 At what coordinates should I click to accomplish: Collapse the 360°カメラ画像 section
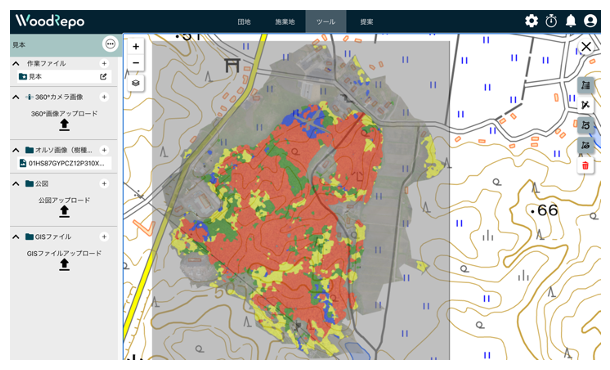(16, 97)
